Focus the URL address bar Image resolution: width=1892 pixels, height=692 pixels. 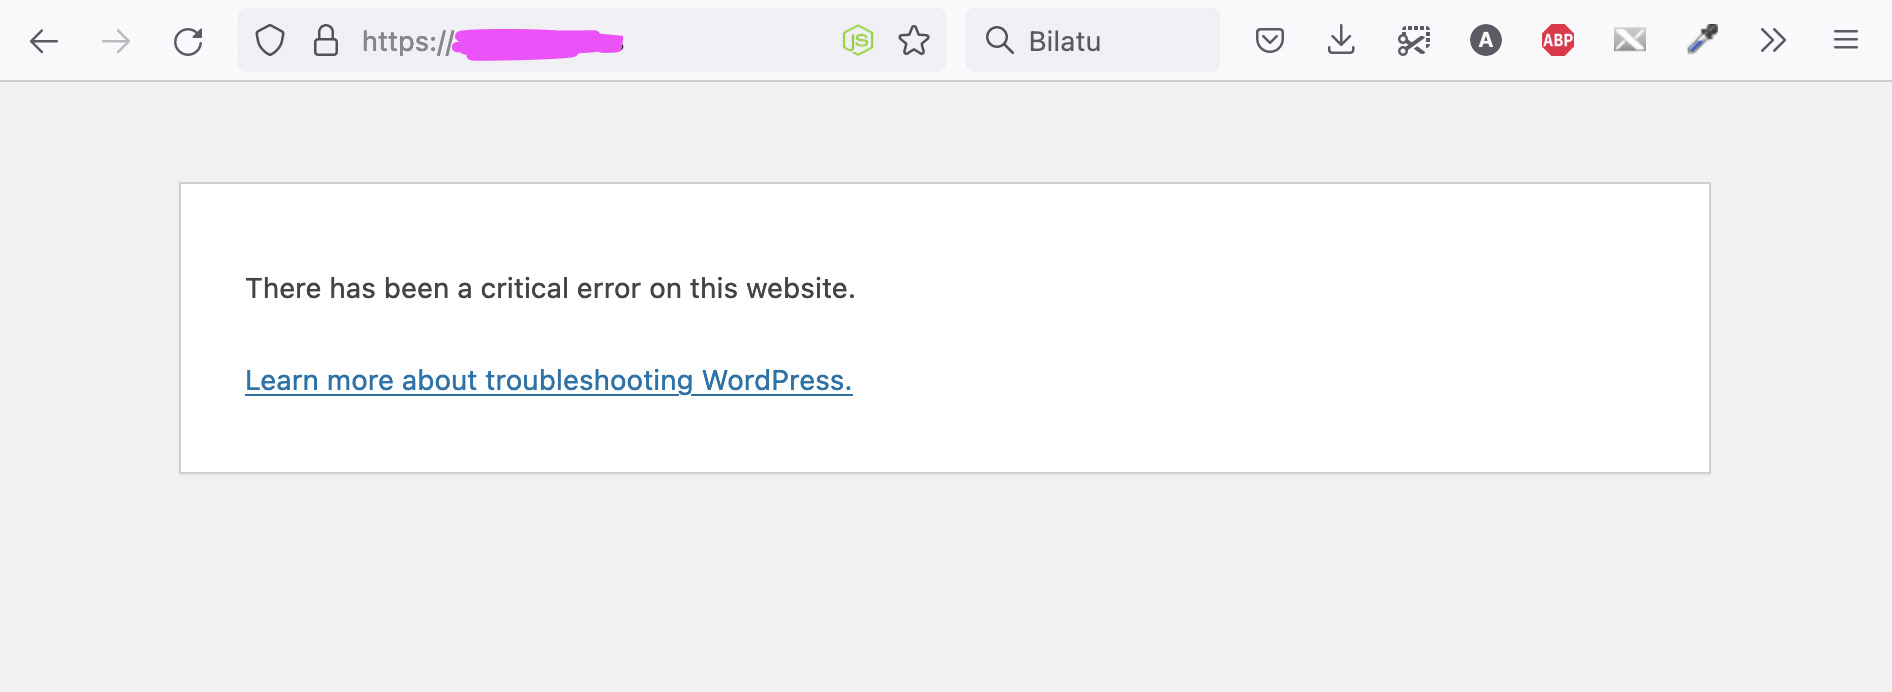click(x=592, y=41)
